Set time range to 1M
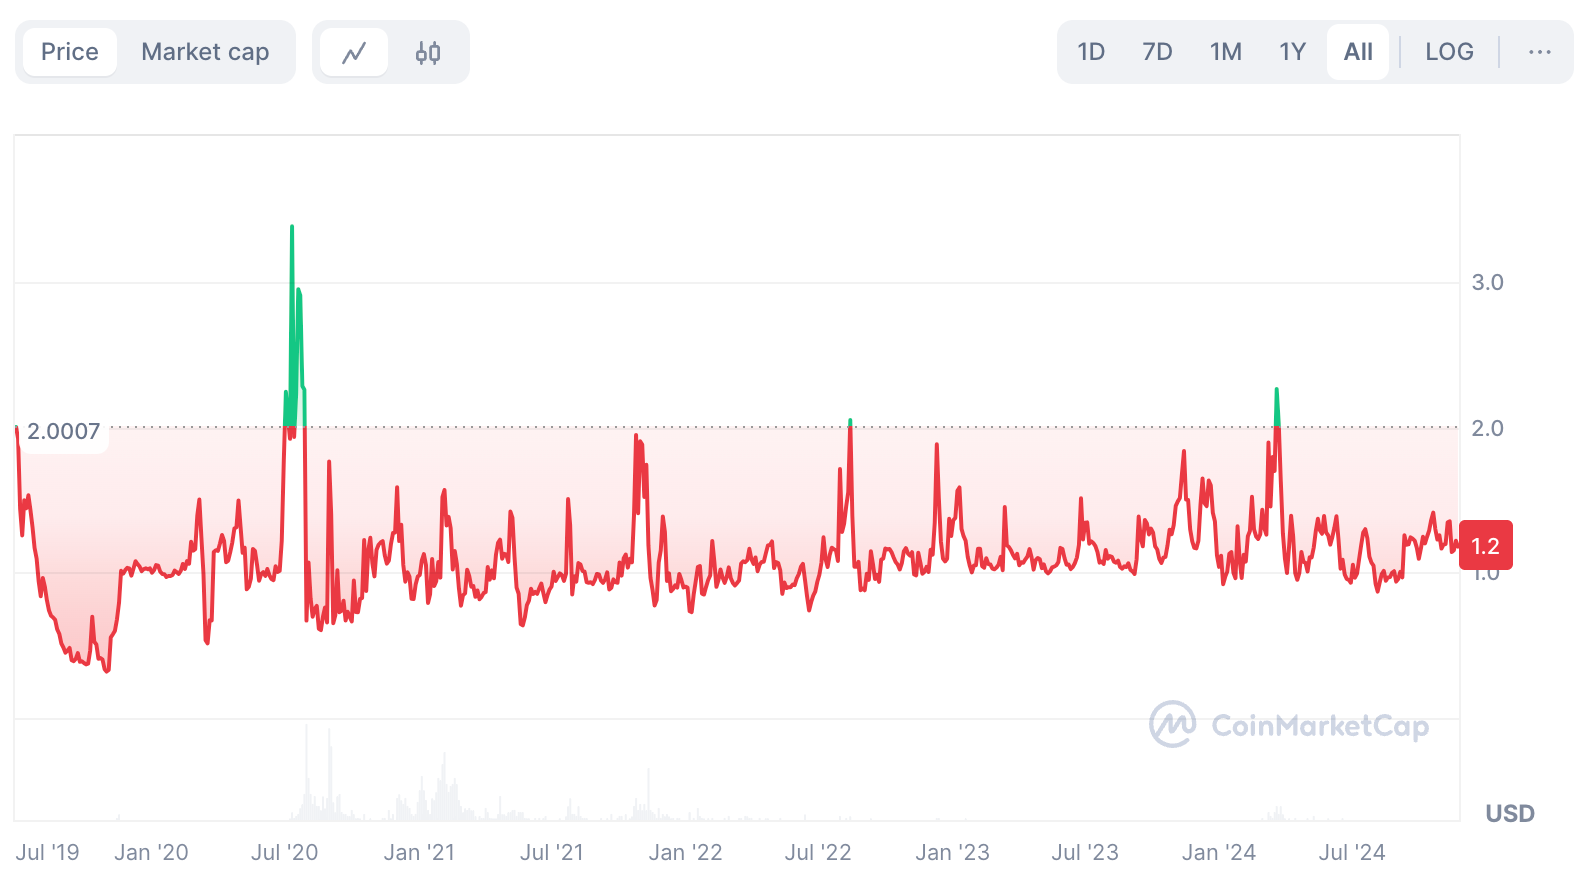 click(x=1225, y=52)
